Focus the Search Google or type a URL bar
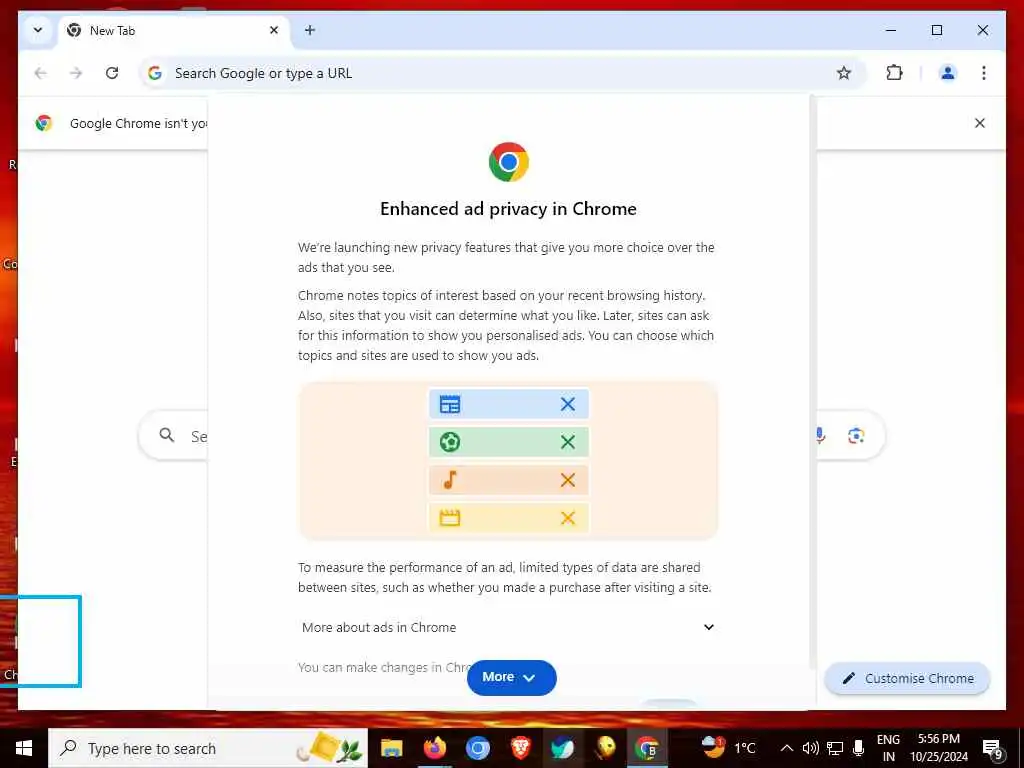 503,73
